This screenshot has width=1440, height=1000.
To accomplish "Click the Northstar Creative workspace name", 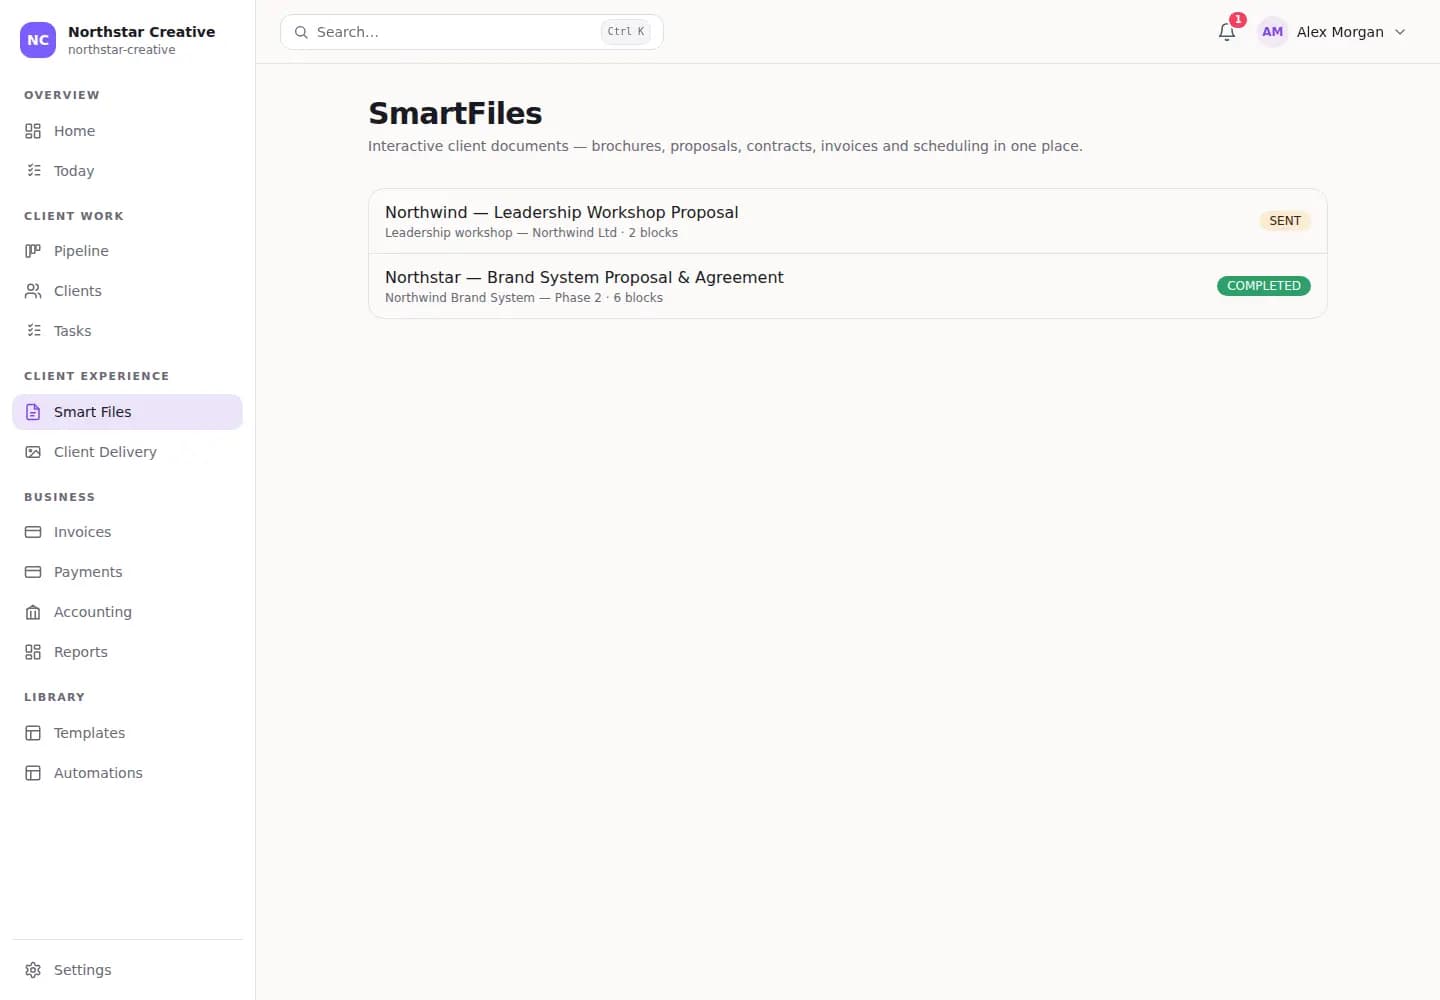I will click(141, 32).
